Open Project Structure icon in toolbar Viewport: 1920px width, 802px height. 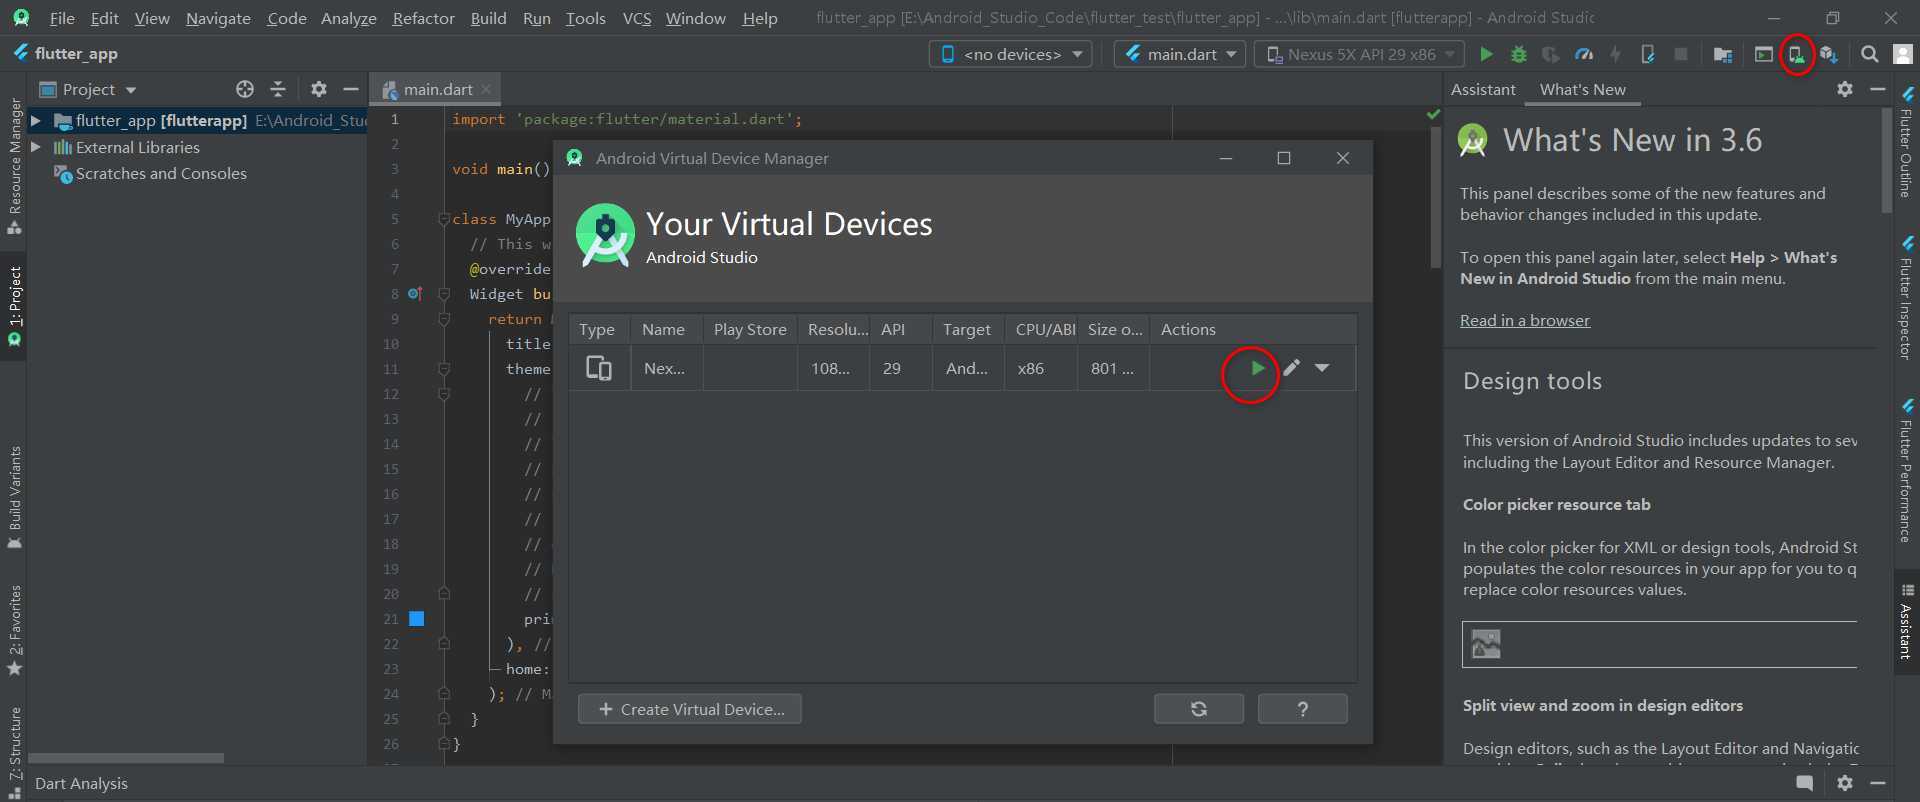(1723, 54)
